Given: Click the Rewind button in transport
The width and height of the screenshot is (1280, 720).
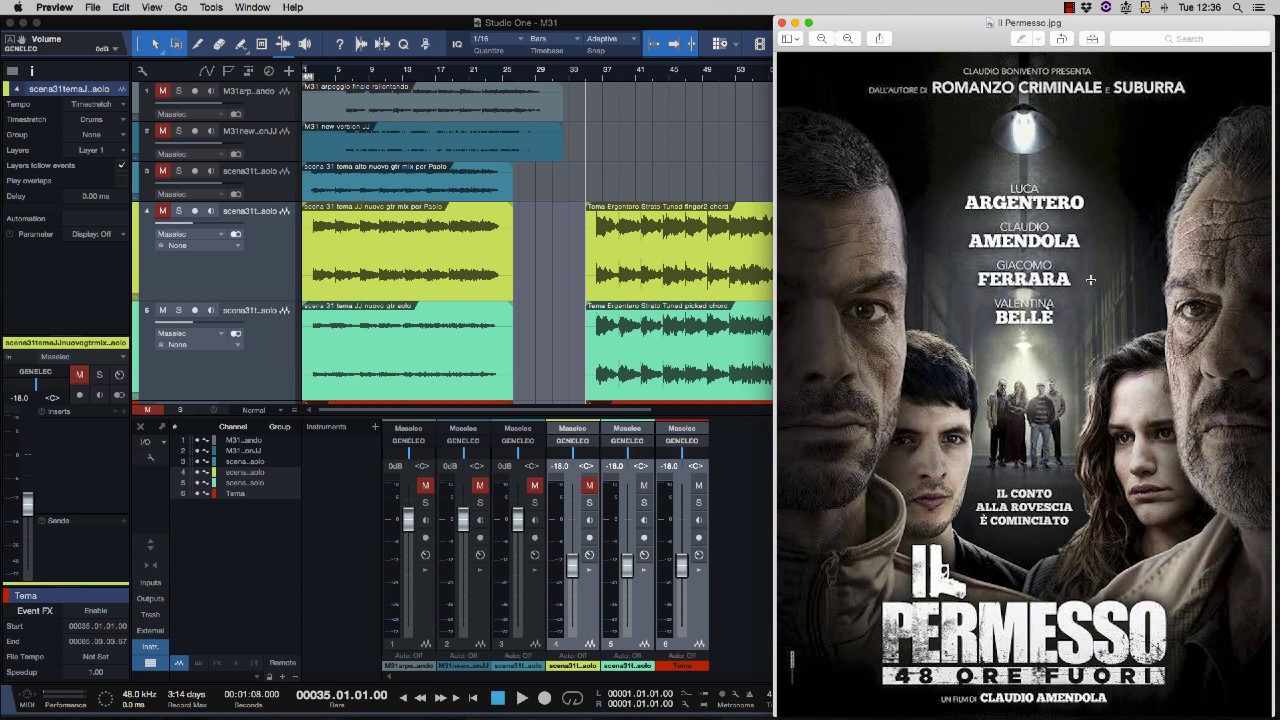Looking at the screenshot, I should (420, 698).
